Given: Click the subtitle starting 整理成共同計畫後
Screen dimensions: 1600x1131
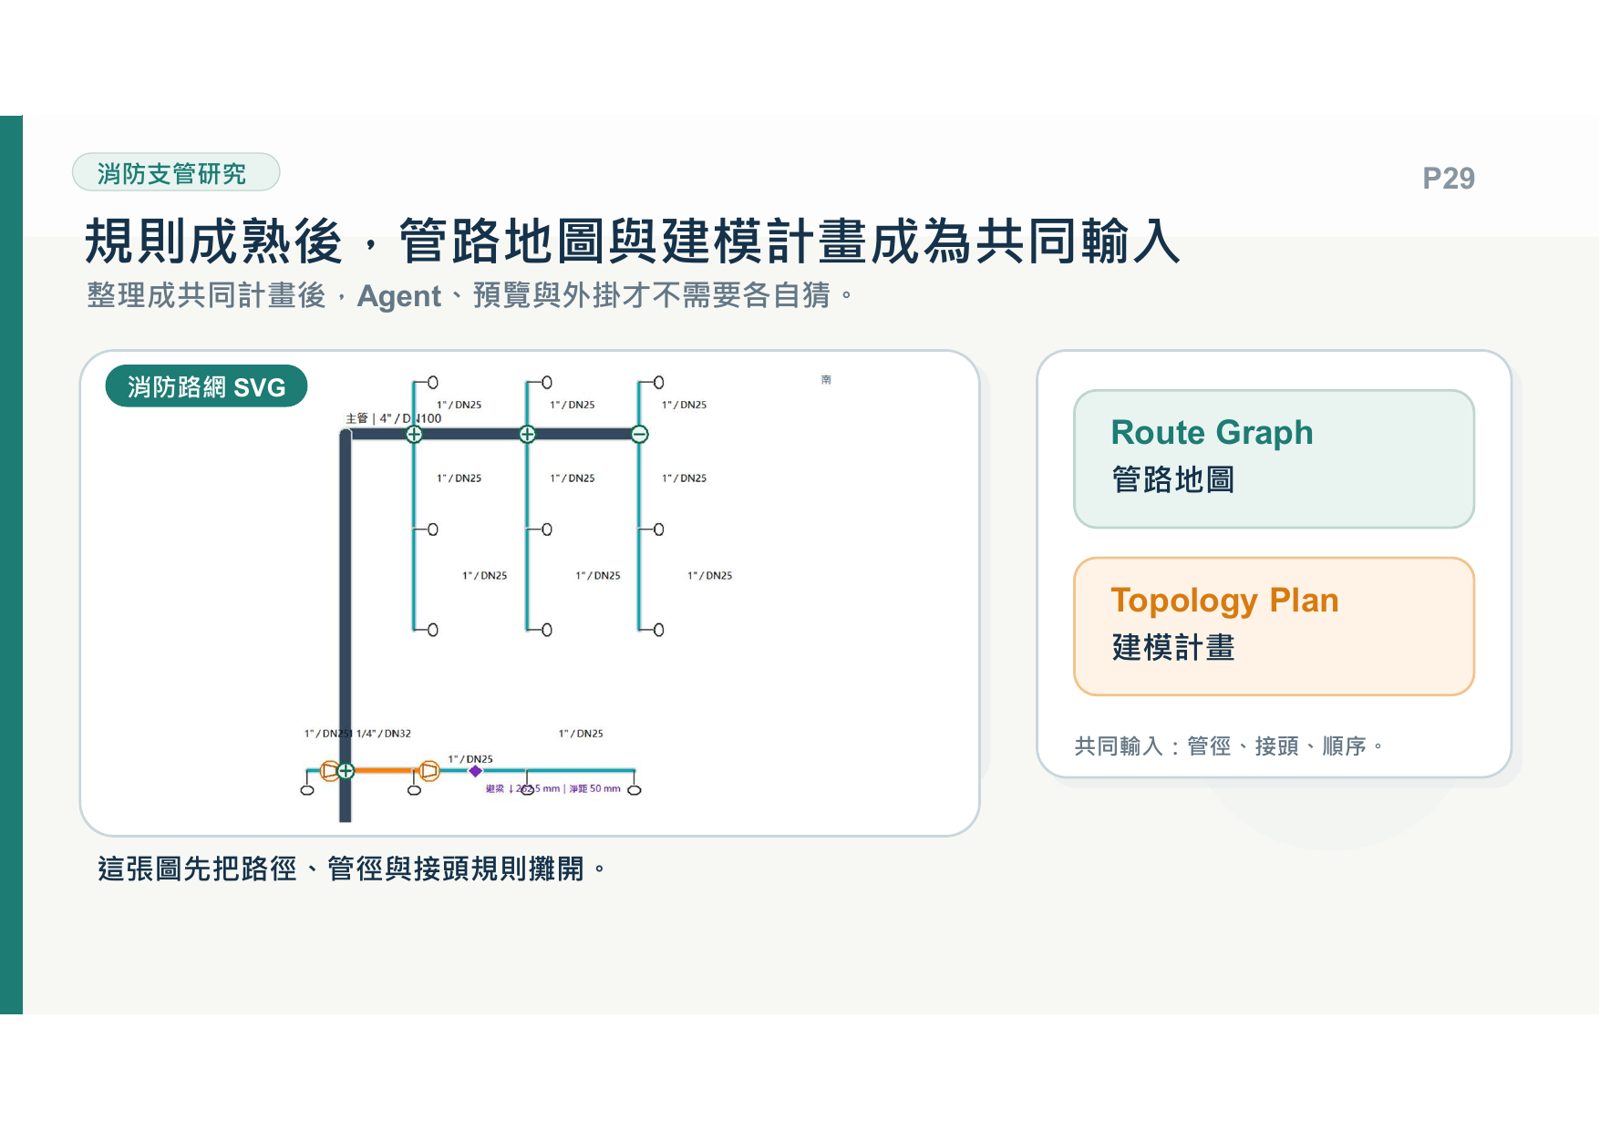Looking at the screenshot, I should pos(470,296).
